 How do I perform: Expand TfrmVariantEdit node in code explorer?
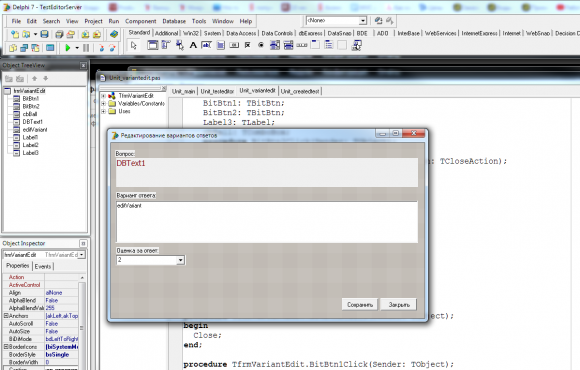tap(103, 96)
